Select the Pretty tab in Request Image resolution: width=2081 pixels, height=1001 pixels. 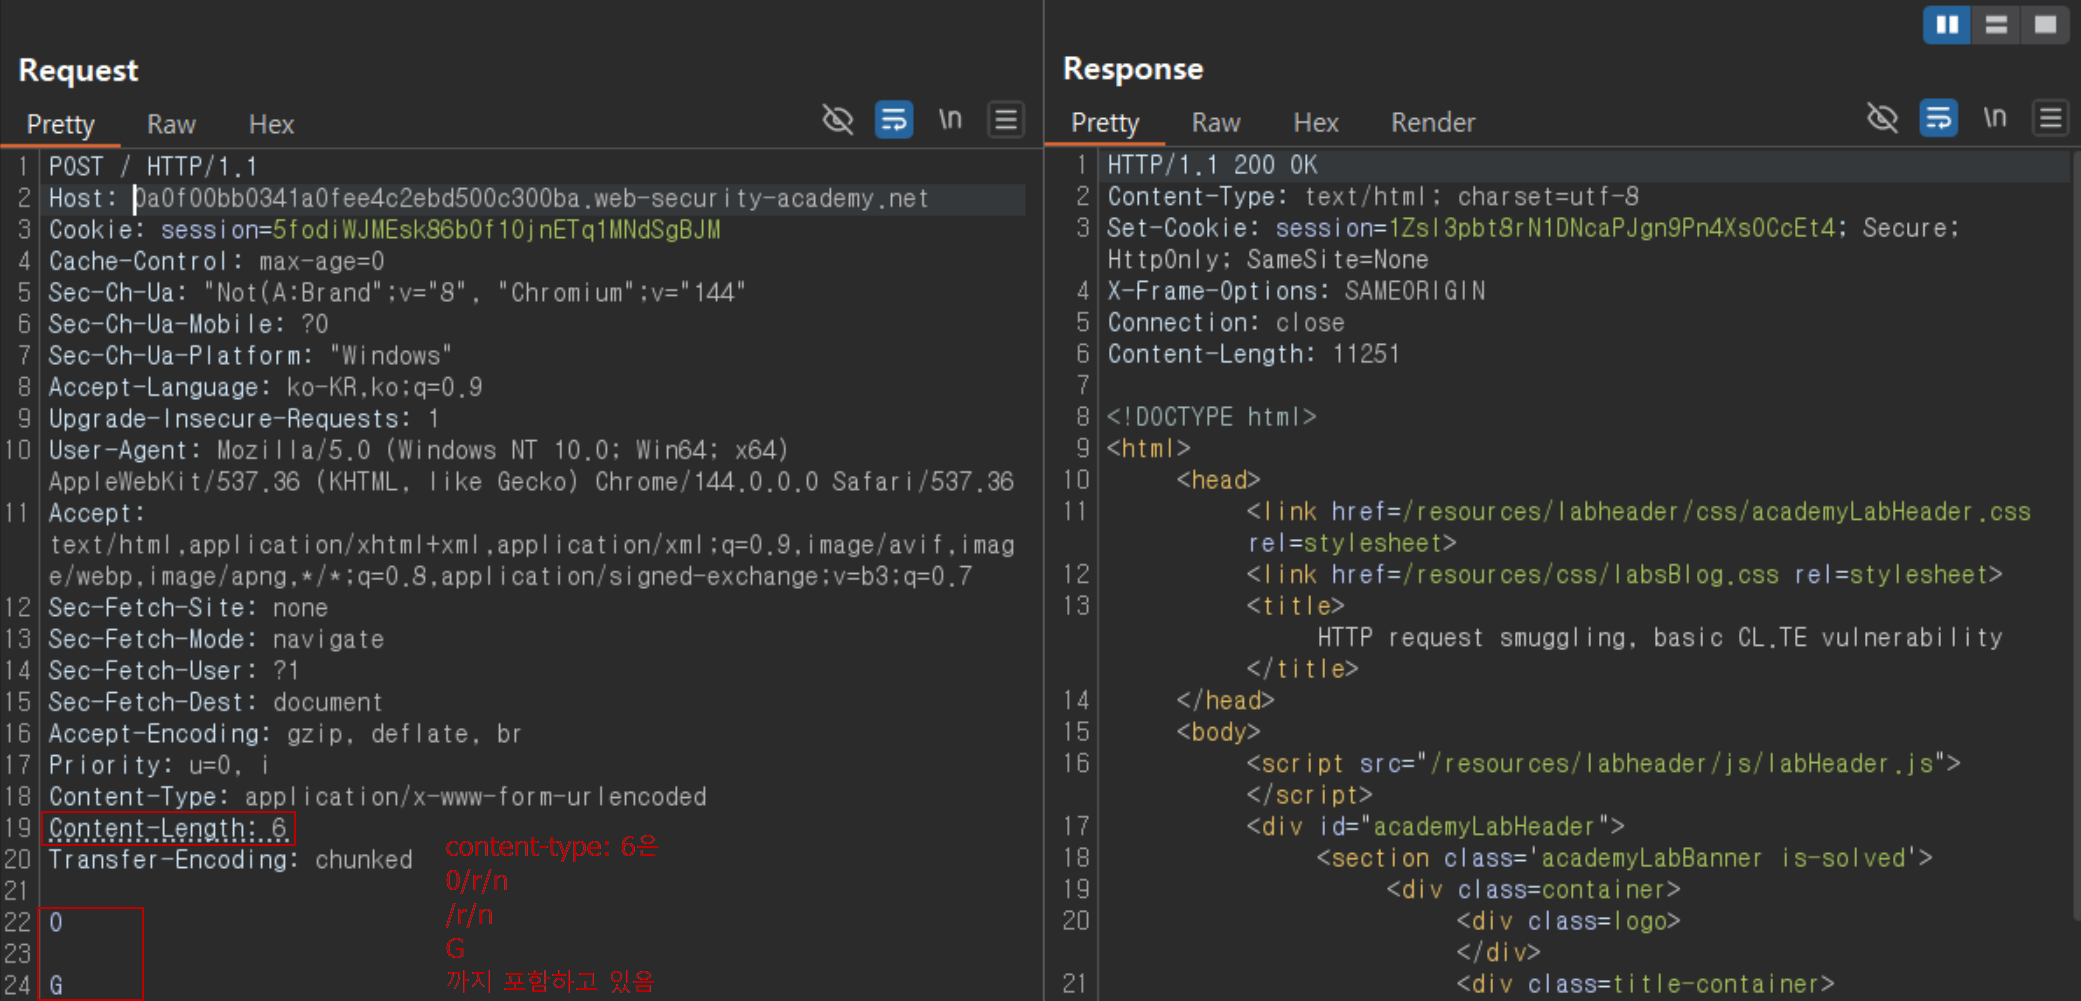[x=61, y=124]
